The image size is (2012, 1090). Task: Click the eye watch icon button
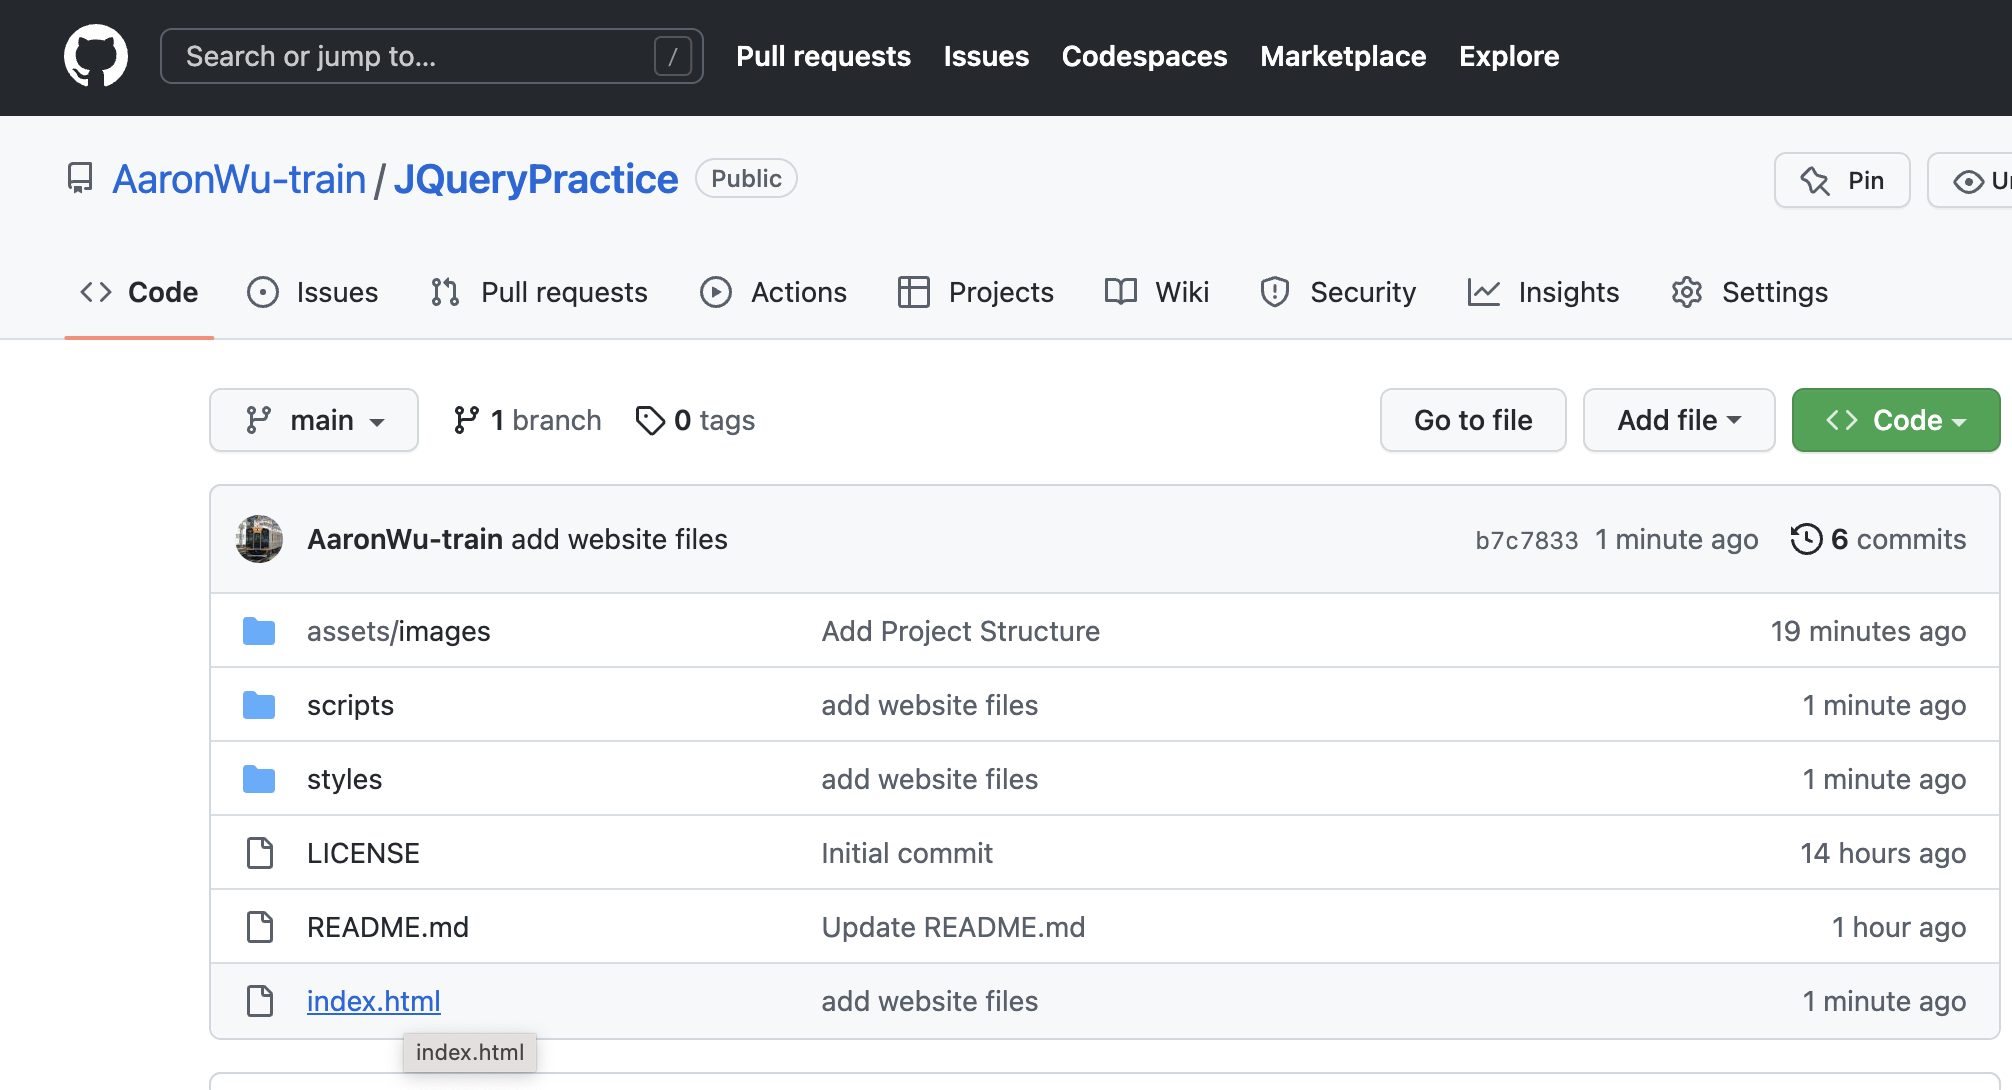[x=1969, y=181]
